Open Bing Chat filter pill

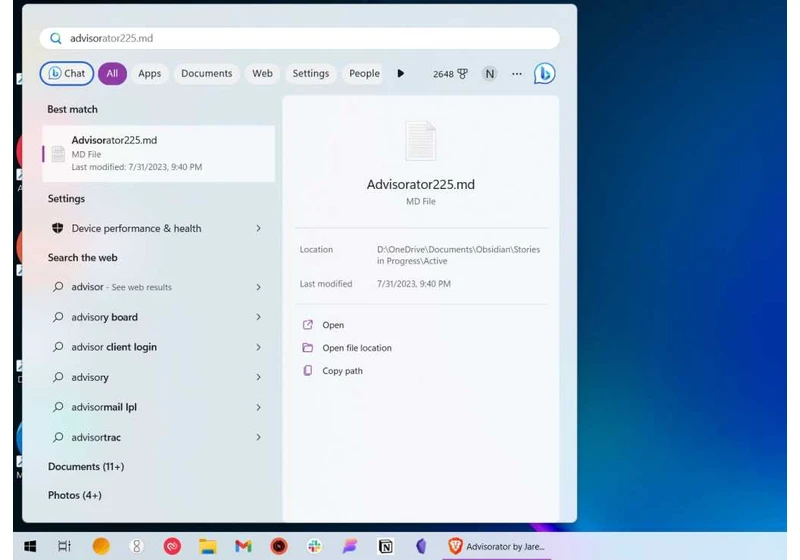tap(67, 73)
